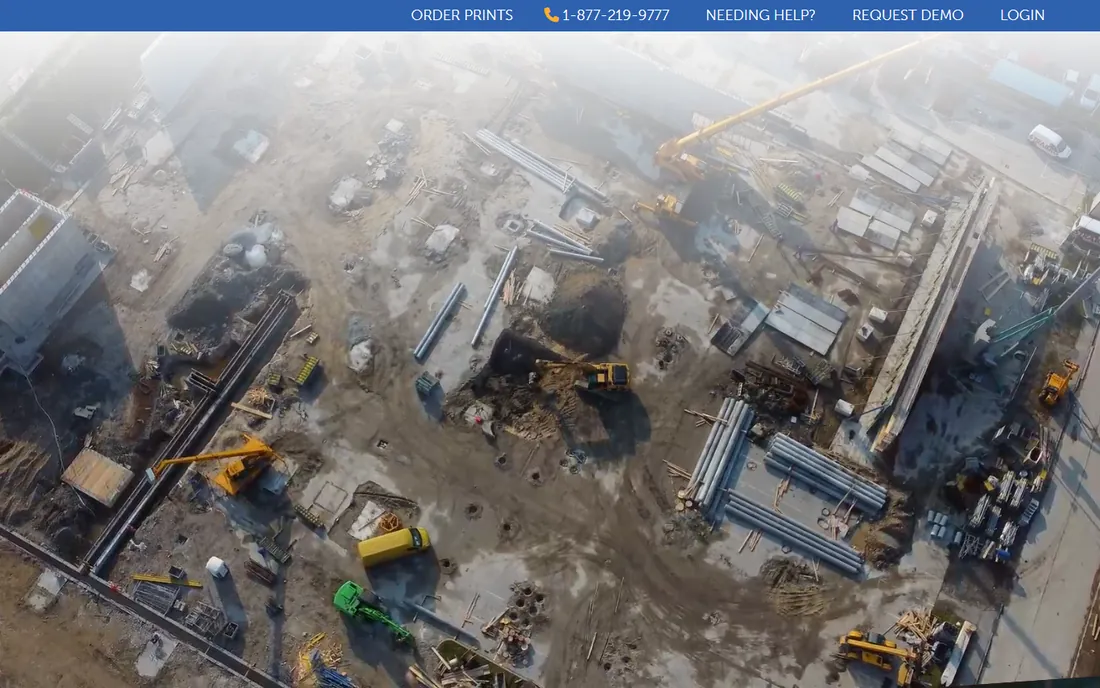This screenshot has height=688, width=1100.
Task: Click the white van on the road
Action: (x=1049, y=141)
